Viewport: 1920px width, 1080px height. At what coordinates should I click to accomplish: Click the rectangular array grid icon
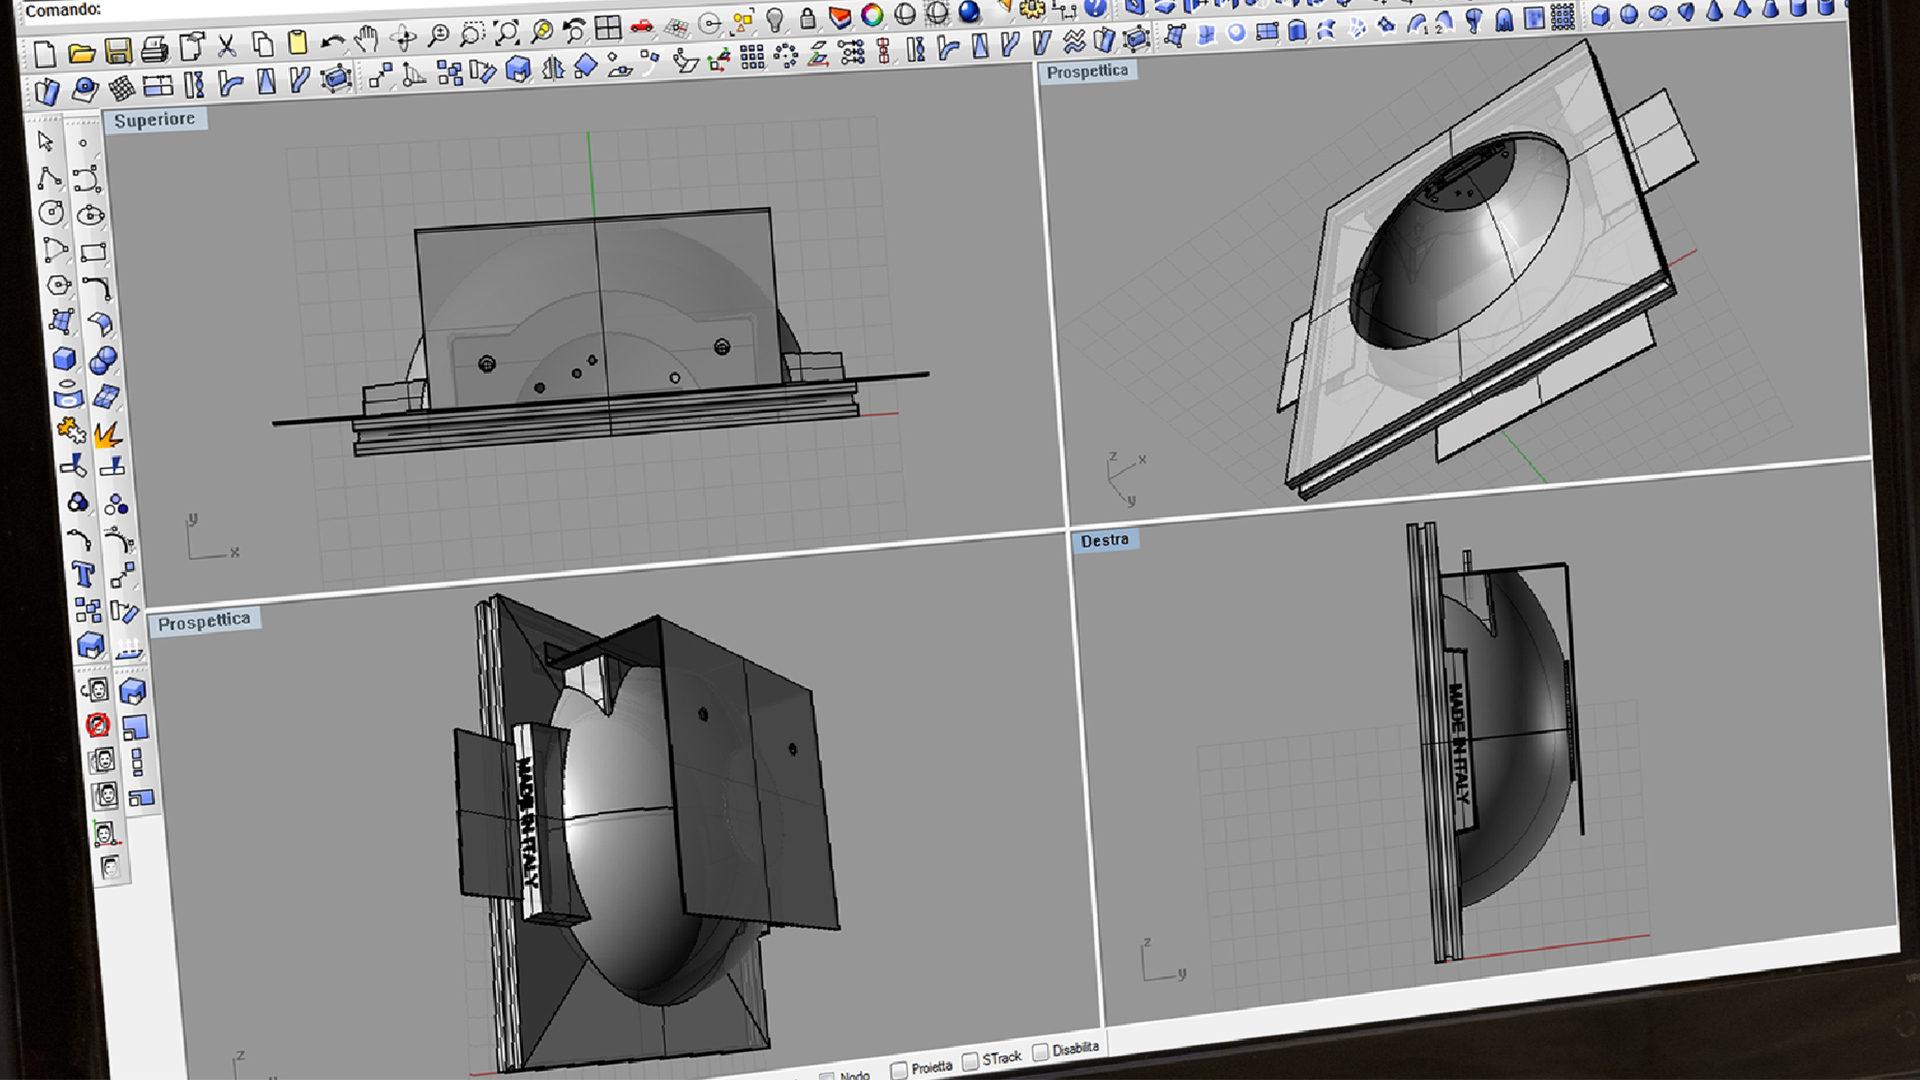tap(752, 57)
